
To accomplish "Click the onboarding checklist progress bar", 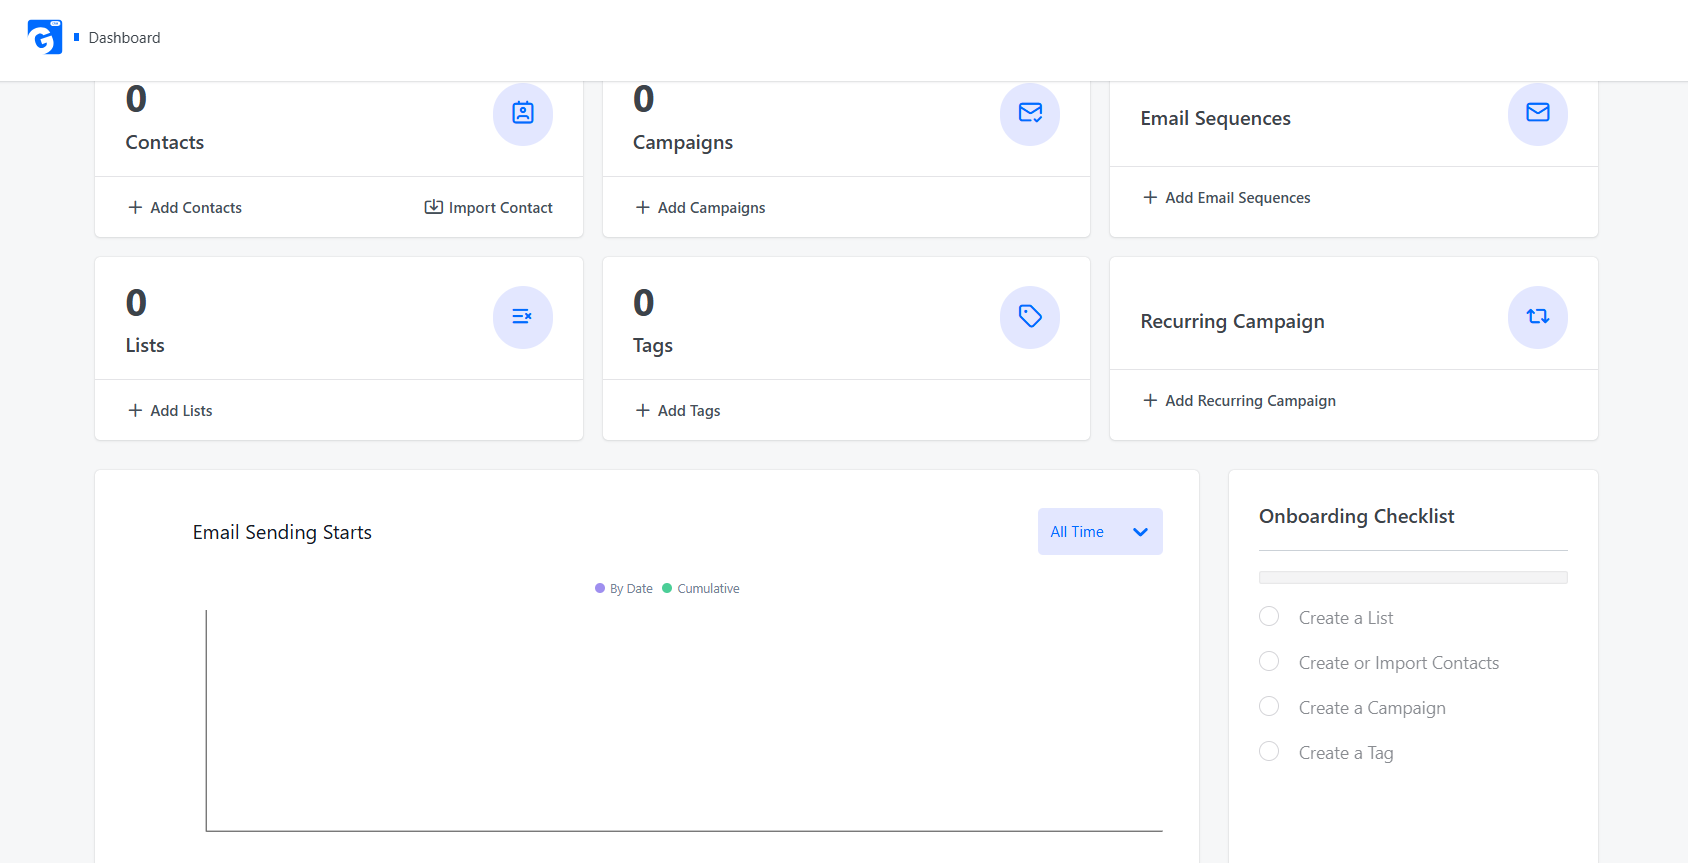I will [1413, 577].
